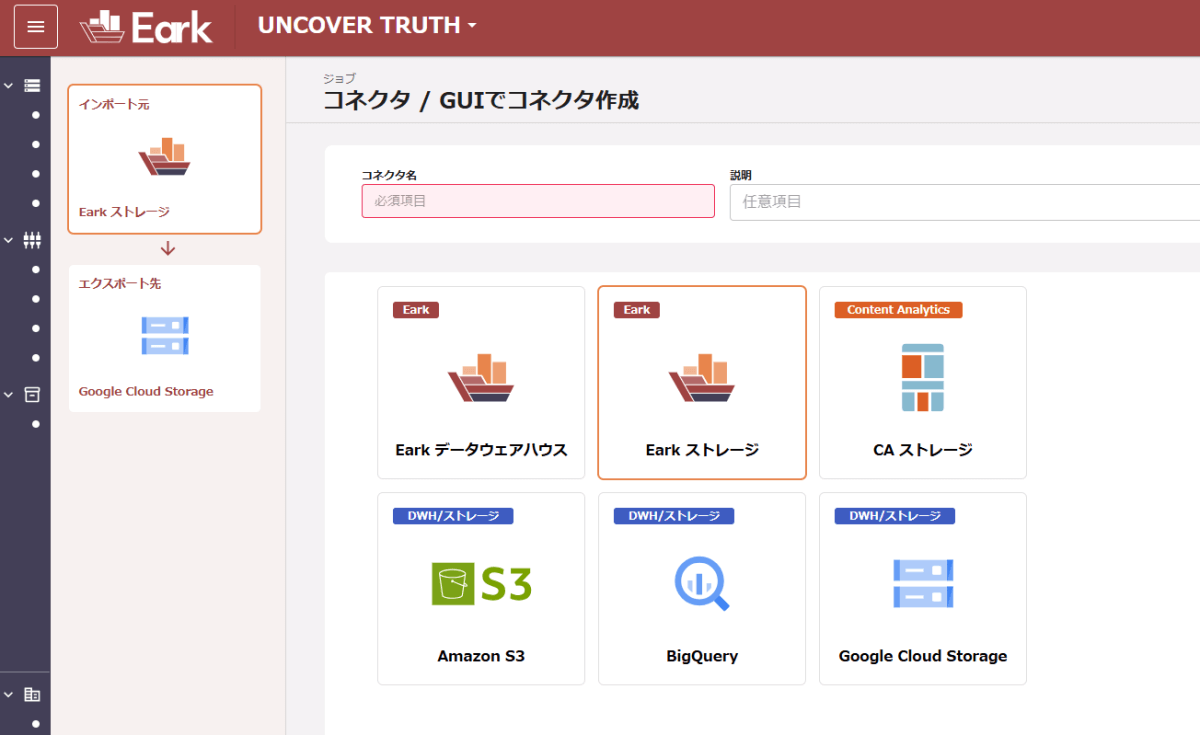Click the 説明 optional input field
1200x735 pixels.
click(x=965, y=201)
